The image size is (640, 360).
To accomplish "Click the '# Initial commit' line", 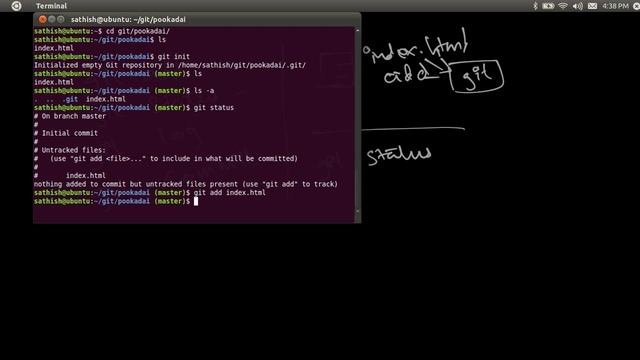I will pos(66,133).
